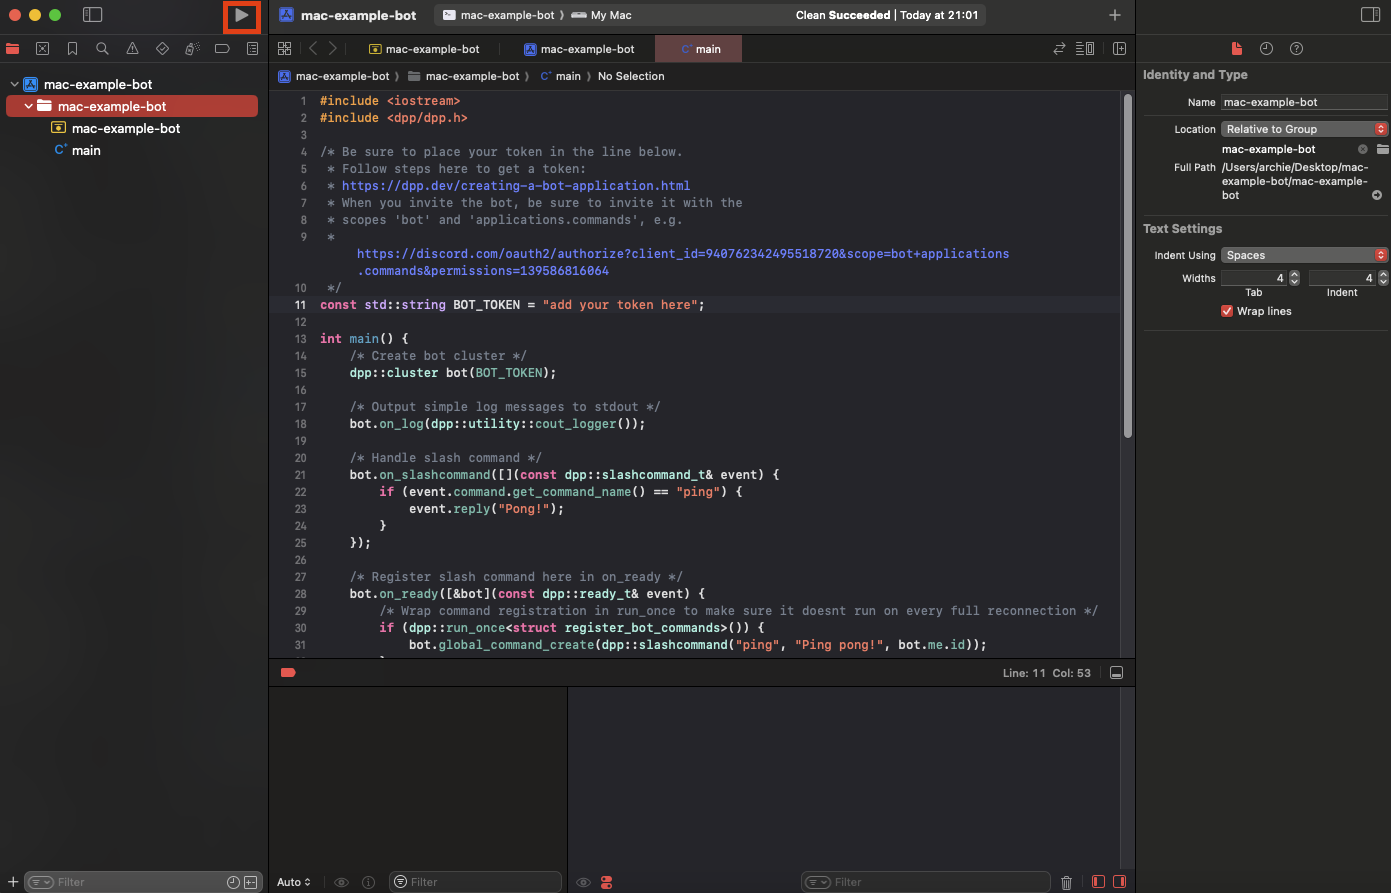This screenshot has height=893, width=1391.
Task: Open the Indent Using Spaces dropdown
Action: (1304, 255)
